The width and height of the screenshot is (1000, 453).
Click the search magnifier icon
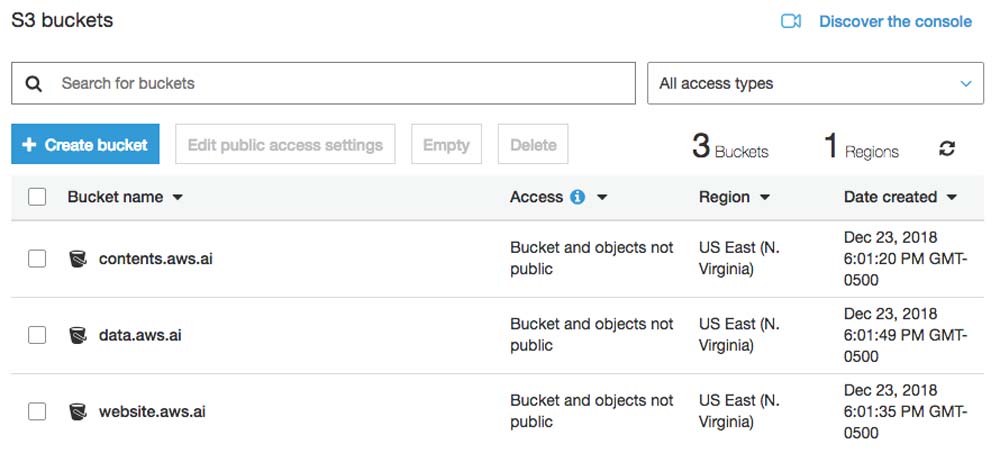34,84
